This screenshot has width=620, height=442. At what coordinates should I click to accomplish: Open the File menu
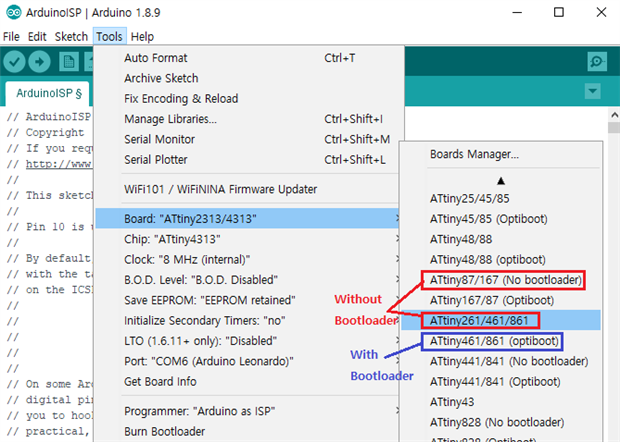[11, 37]
